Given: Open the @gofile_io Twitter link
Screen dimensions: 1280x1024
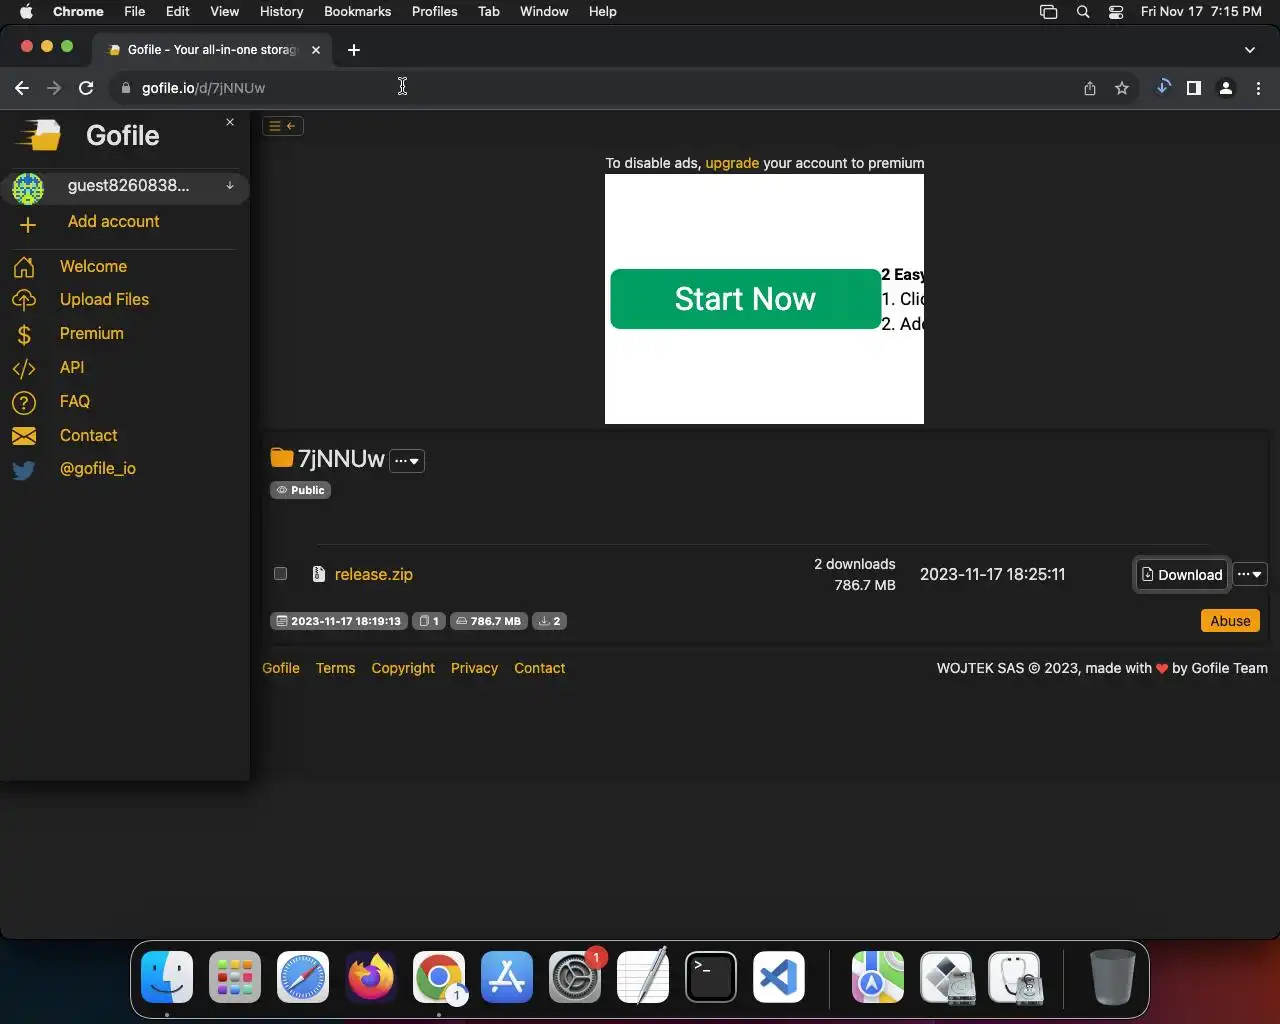Looking at the screenshot, I should coord(98,469).
